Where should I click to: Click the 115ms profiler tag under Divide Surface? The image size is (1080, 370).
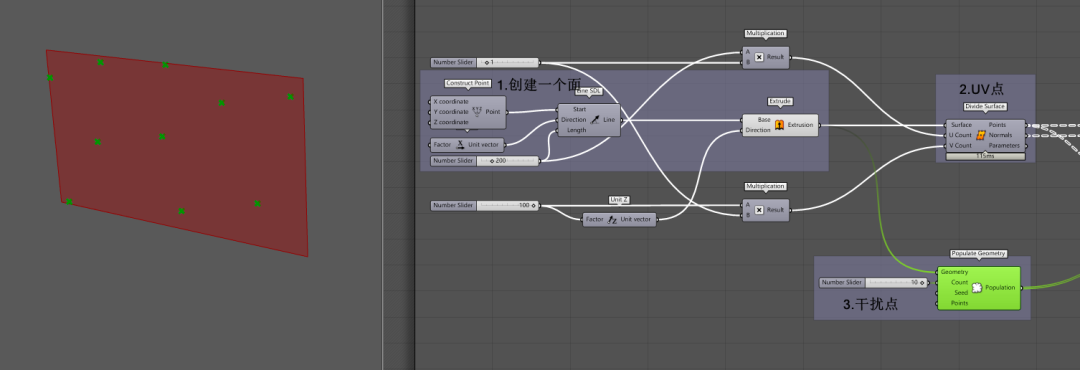click(984, 156)
